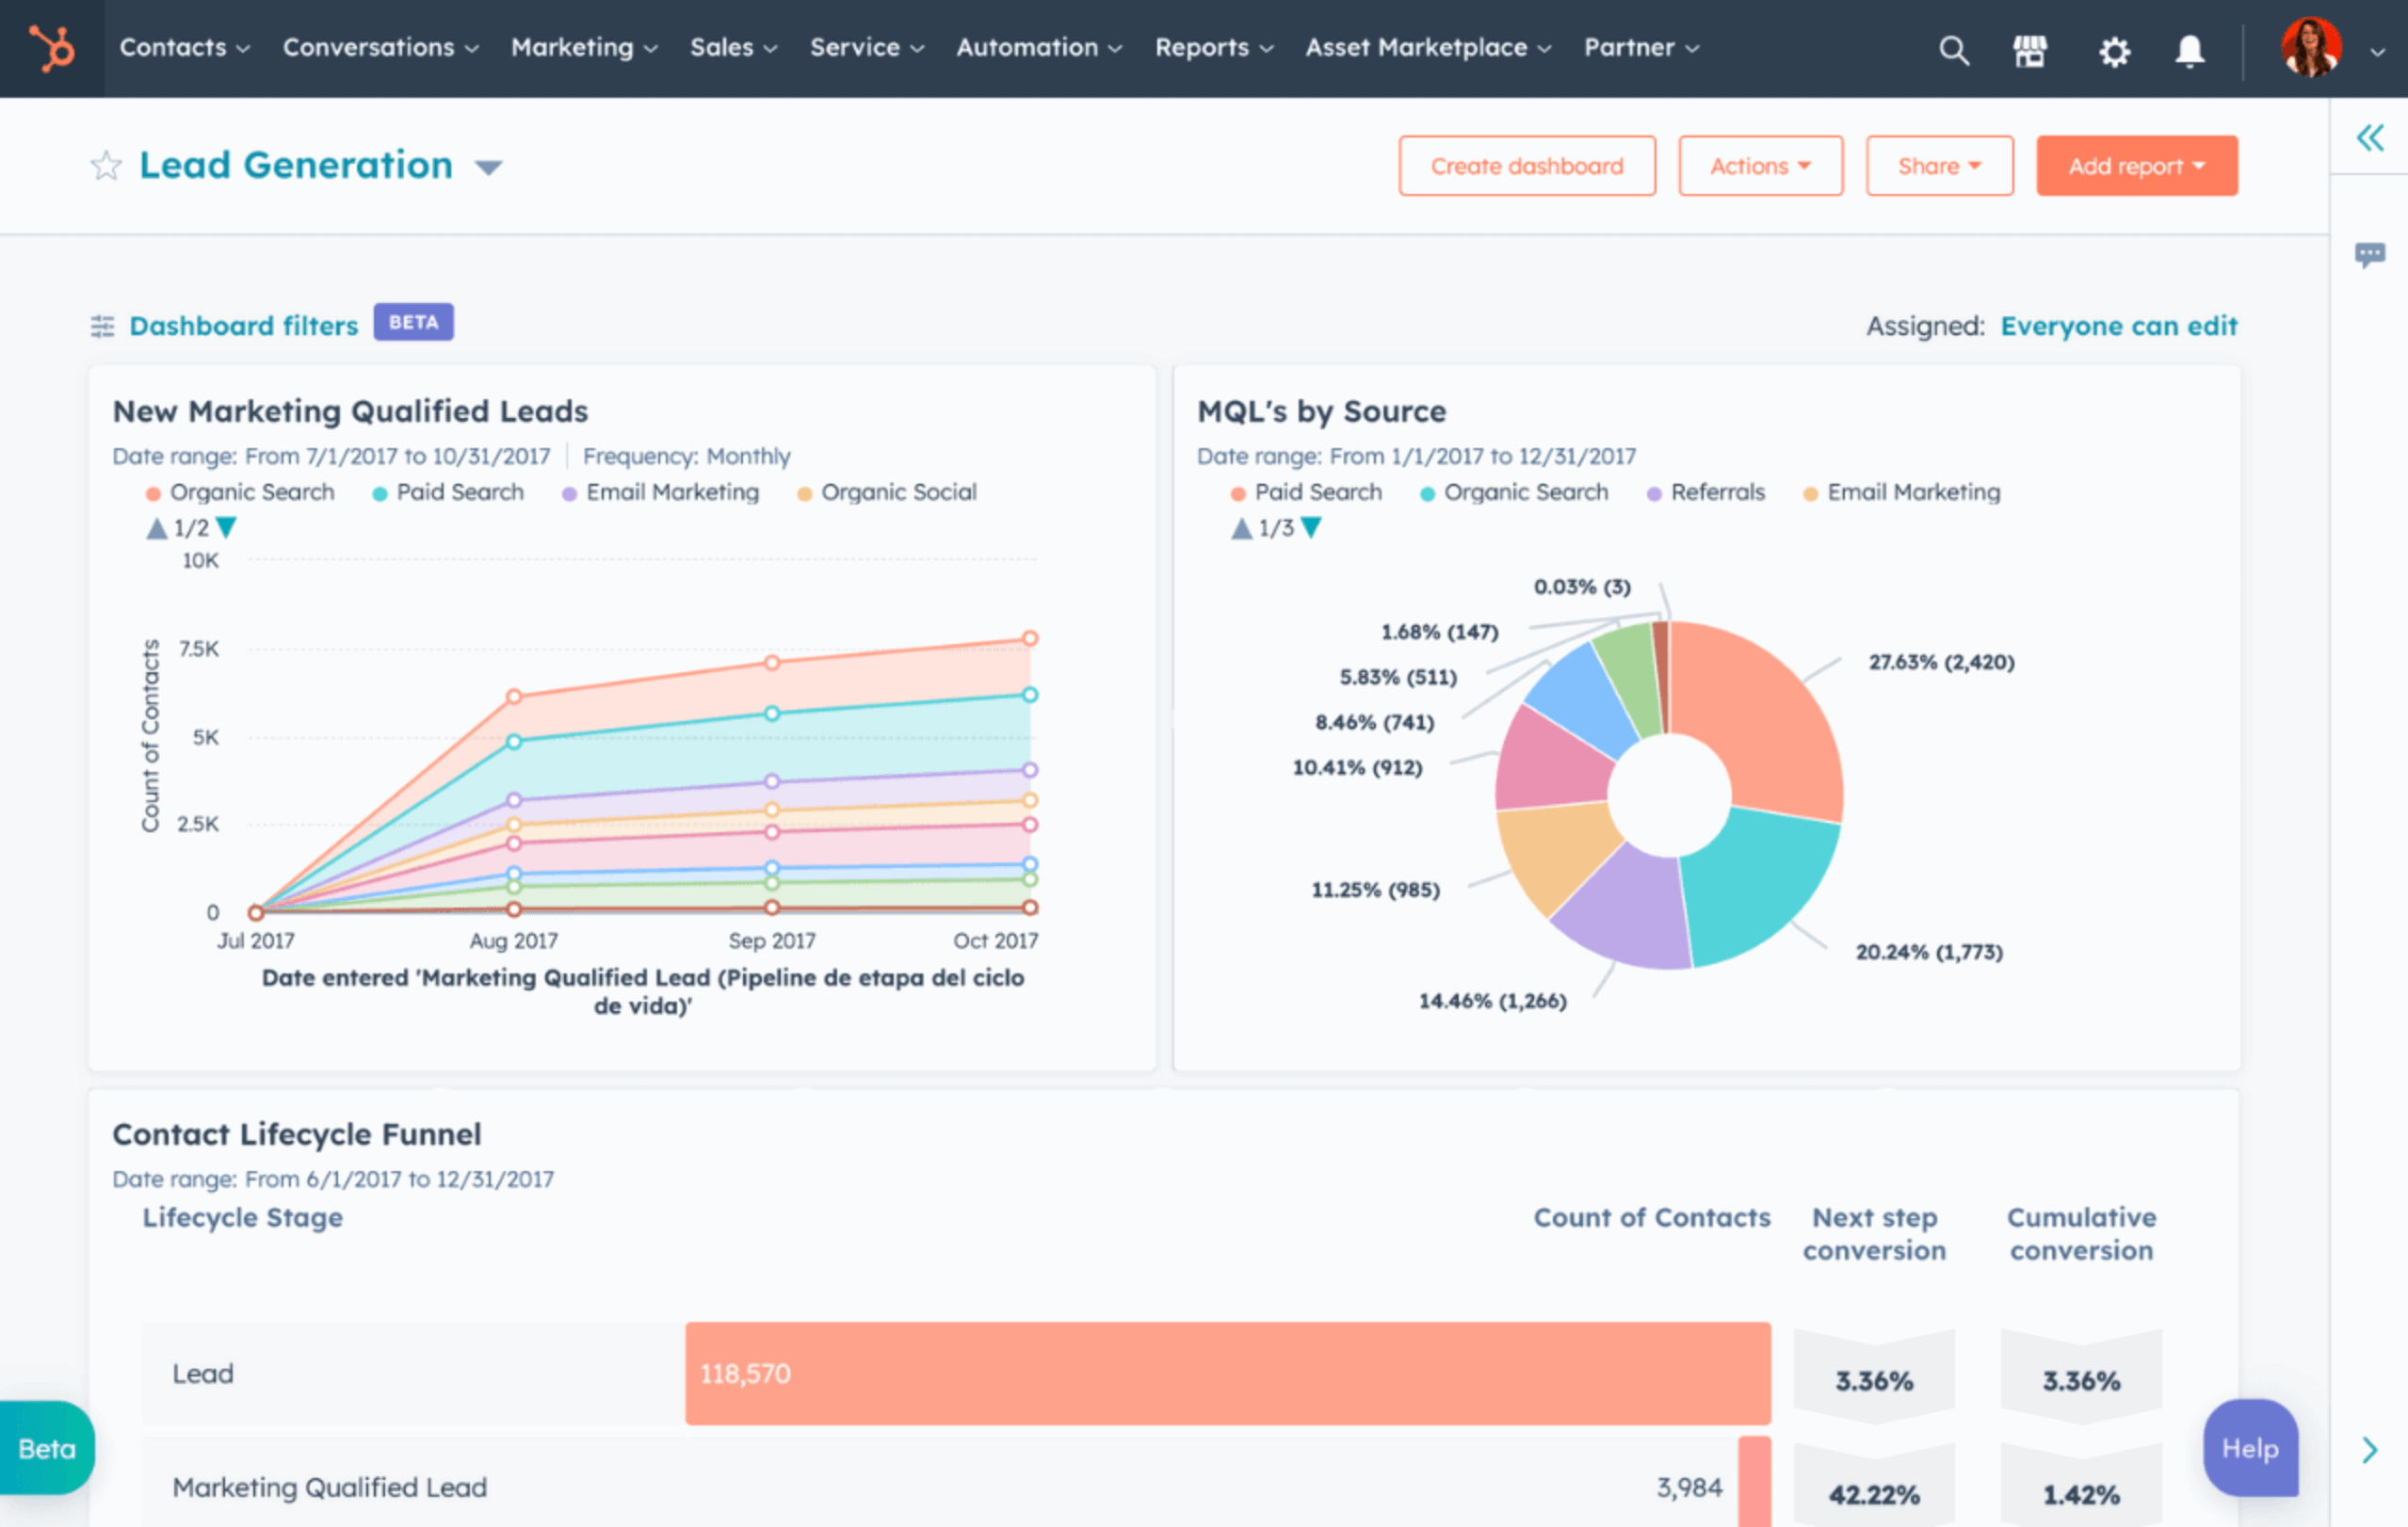
Task: Open the Everyone can edit link
Action: point(2118,325)
